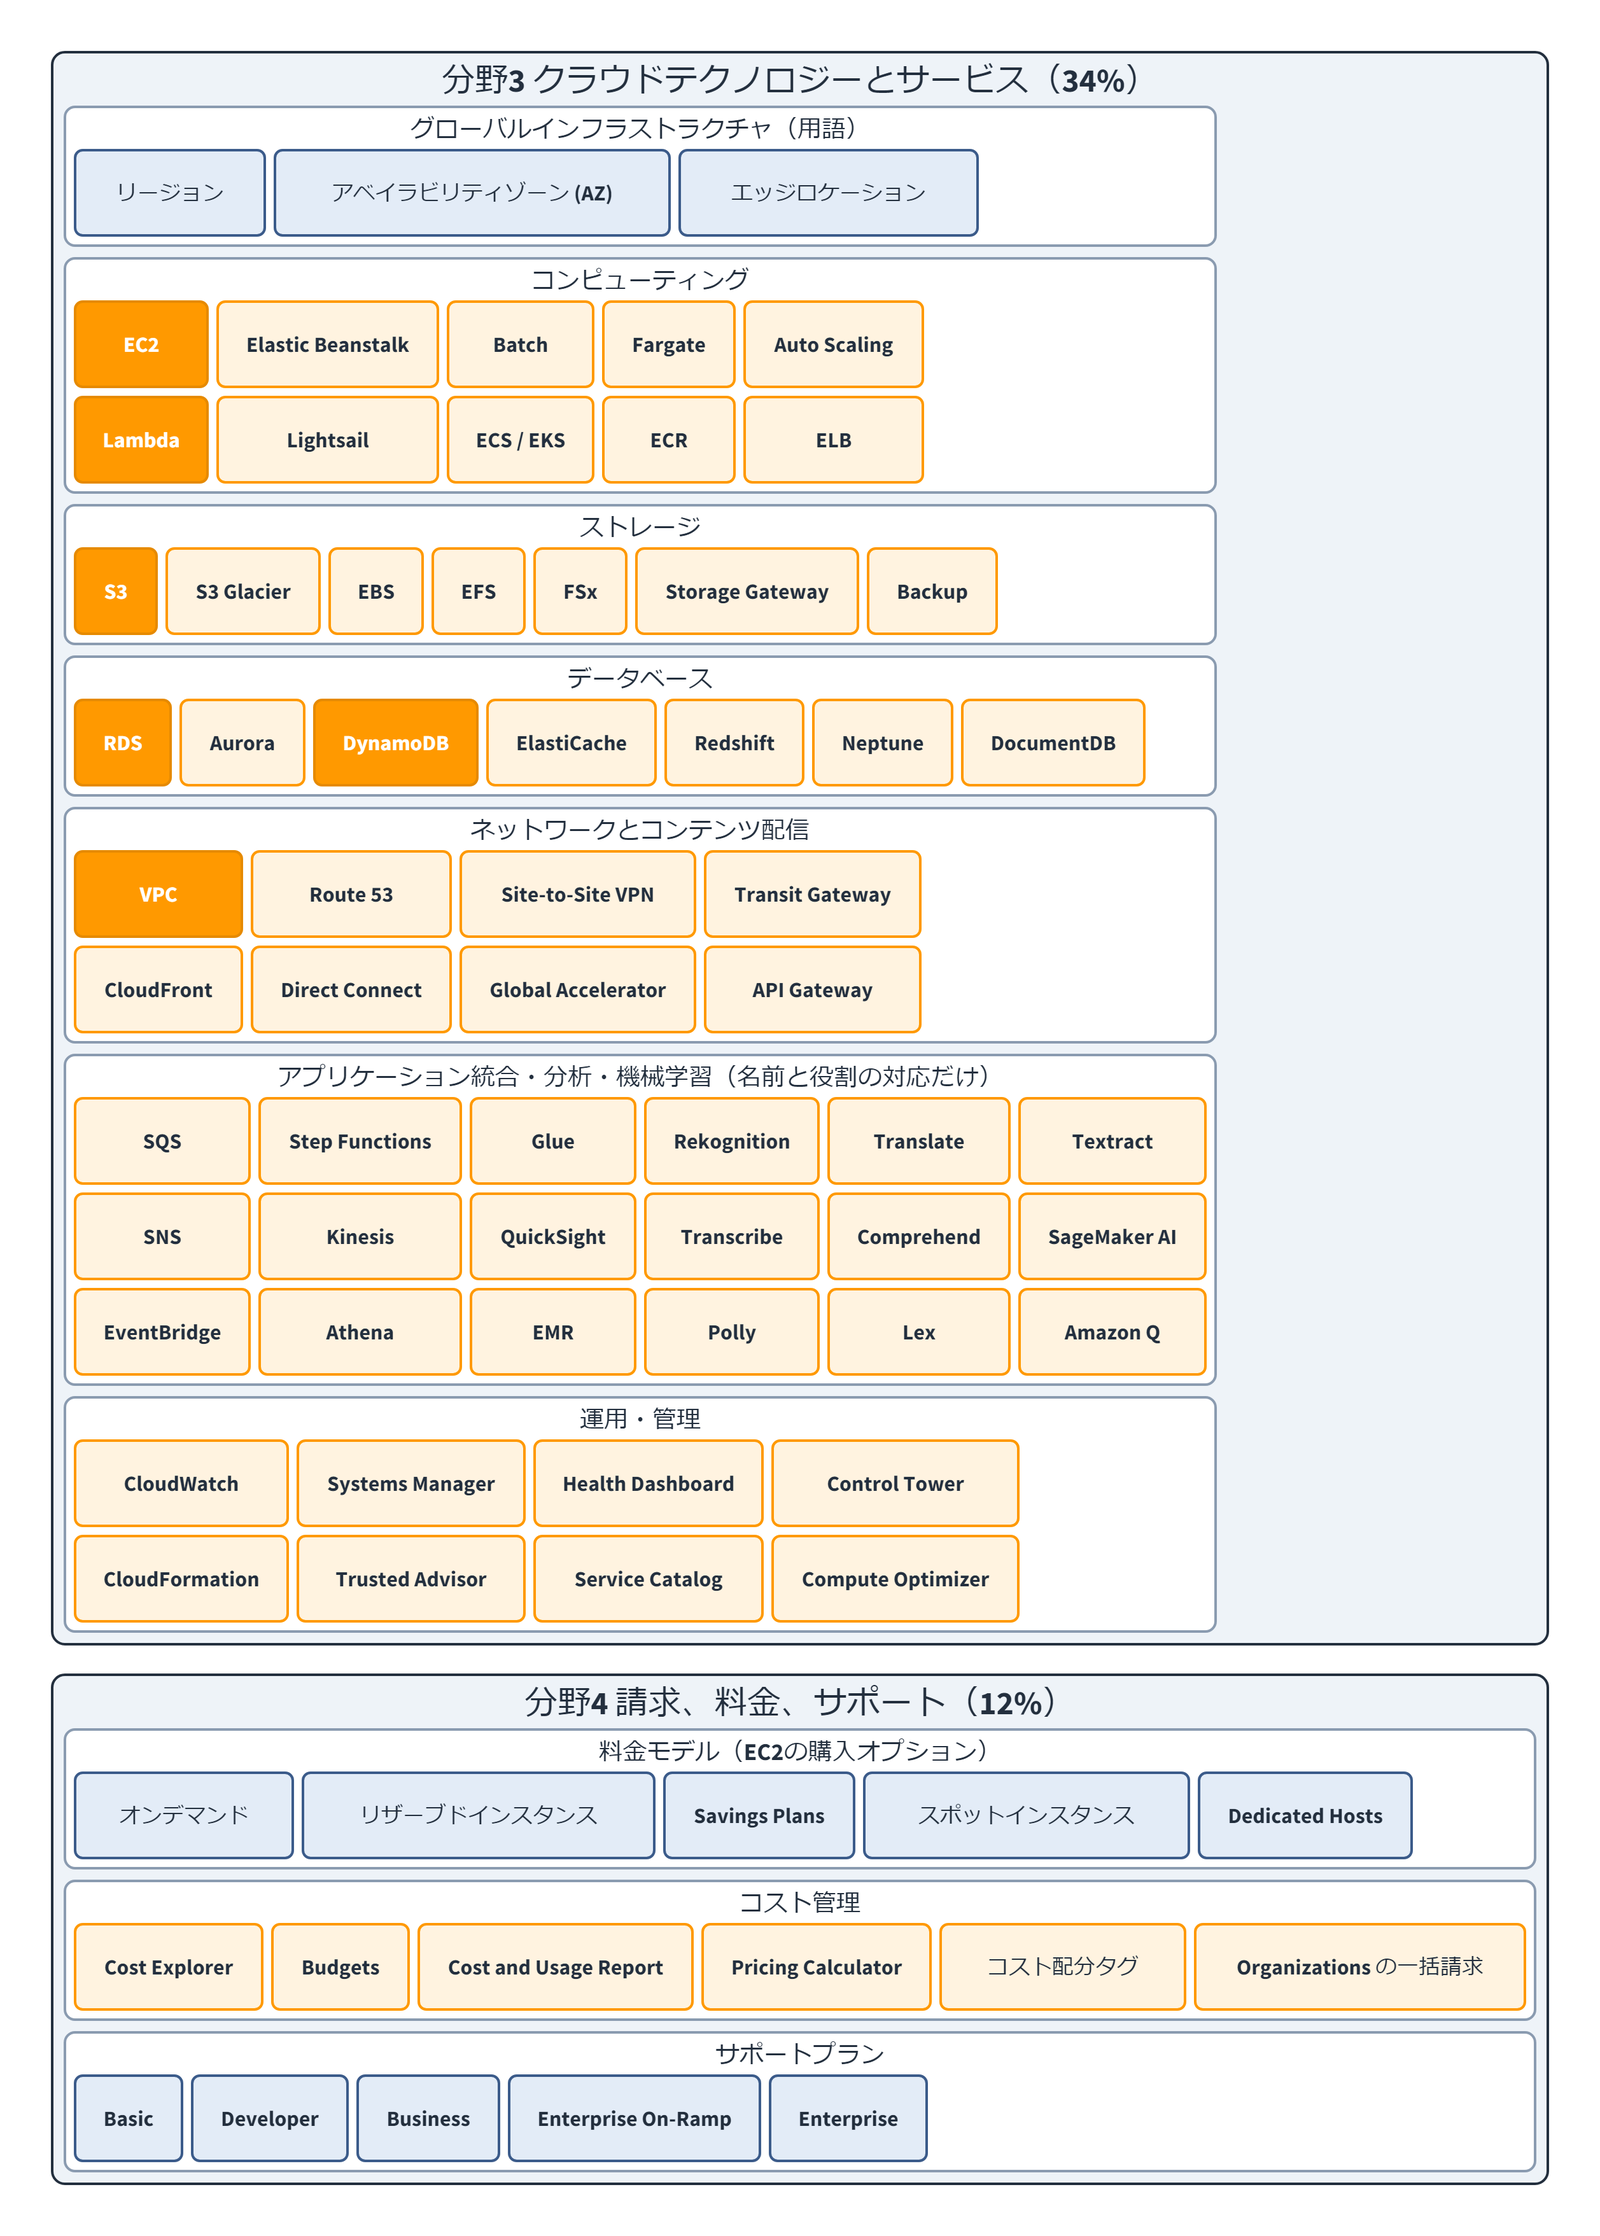
Task: Click the Budgets box
Action: tap(340, 1967)
